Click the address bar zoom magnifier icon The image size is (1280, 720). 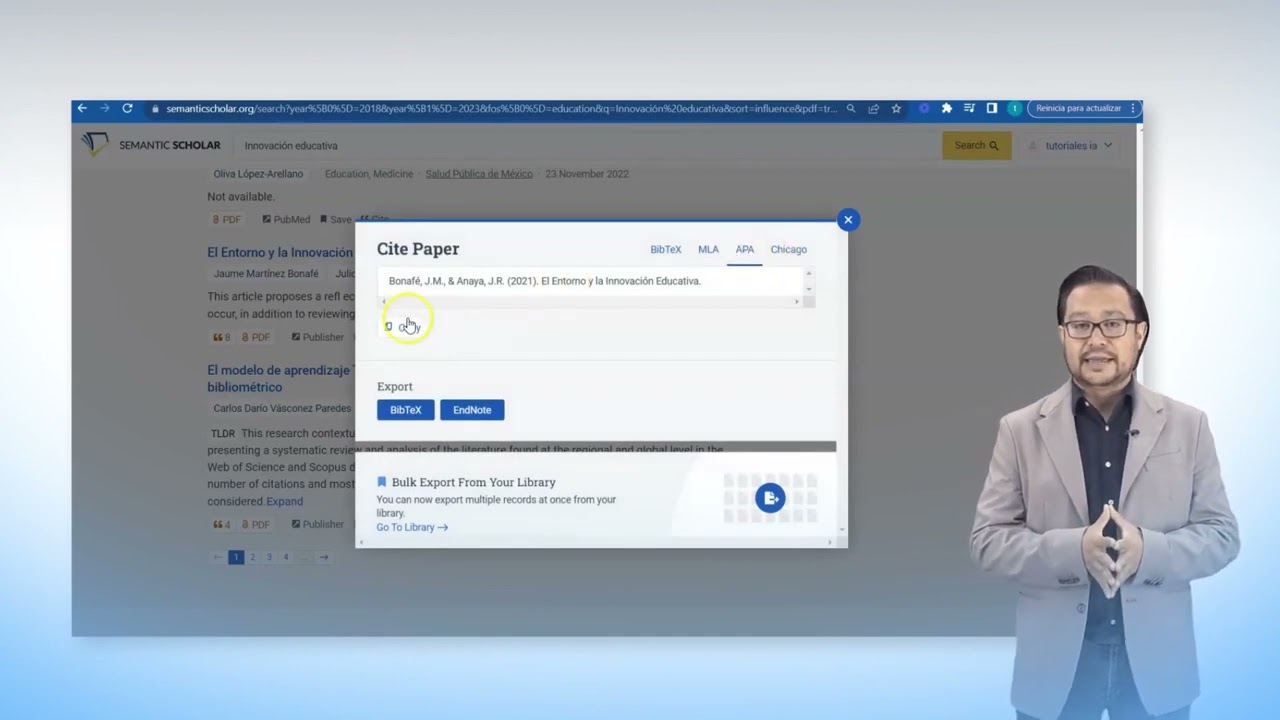(x=851, y=108)
